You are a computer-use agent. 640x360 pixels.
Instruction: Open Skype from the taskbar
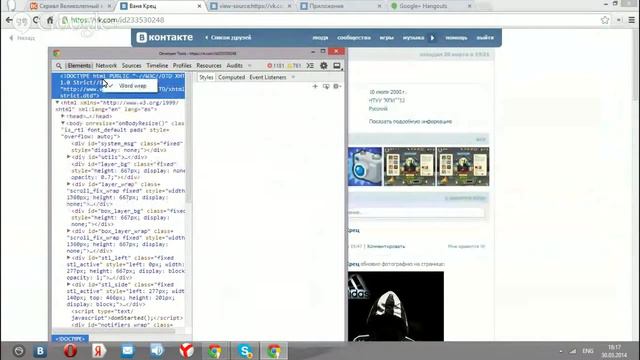click(x=245, y=351)
